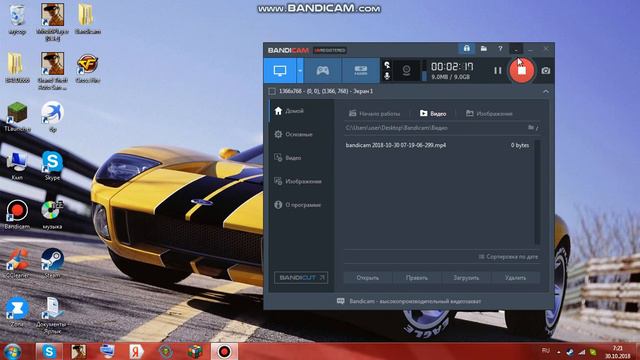Show hidden tray icons arrow
The height and width of the screenshot is (360, 640).
click(559, 351)
